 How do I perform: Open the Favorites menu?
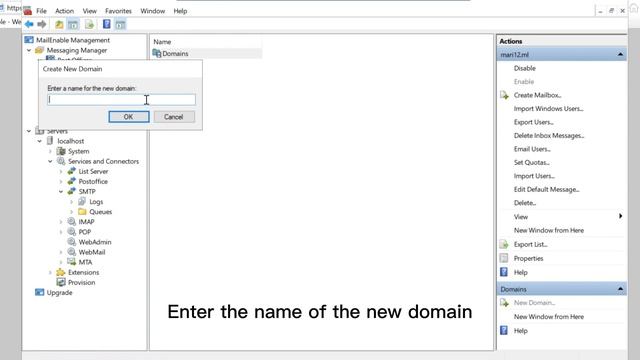pos(118,11)
